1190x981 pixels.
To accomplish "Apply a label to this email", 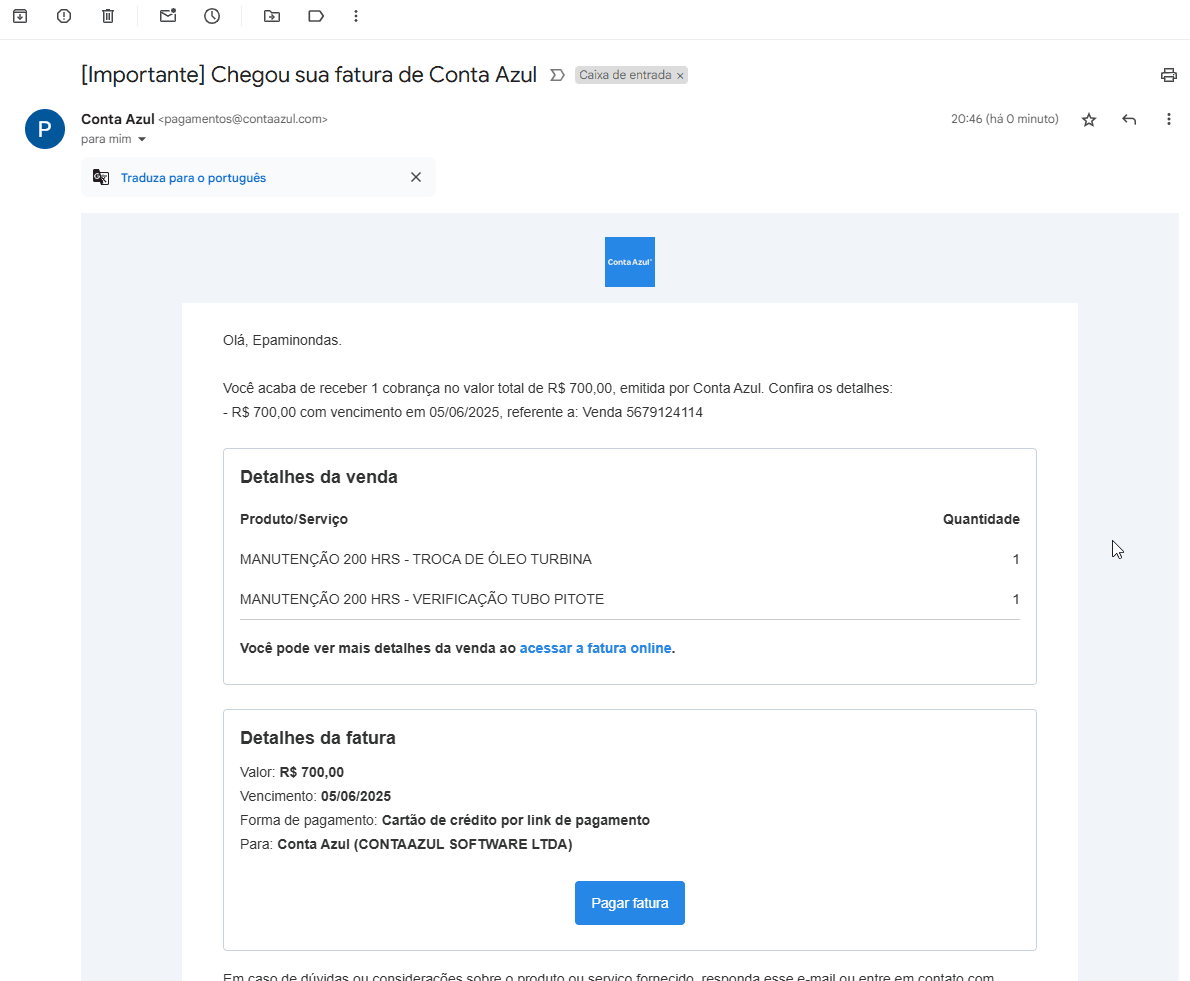I will [x=315, y=16].
